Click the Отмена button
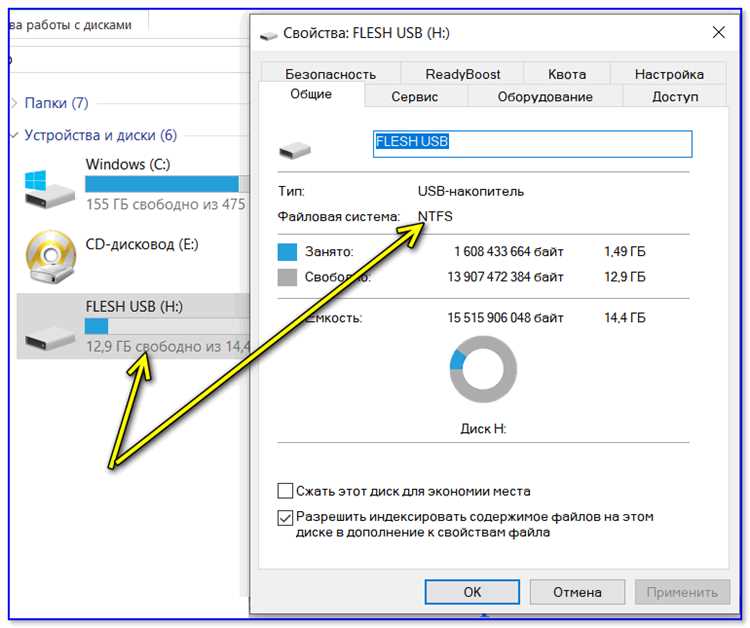Screen dimensions: 750x628 577,592
